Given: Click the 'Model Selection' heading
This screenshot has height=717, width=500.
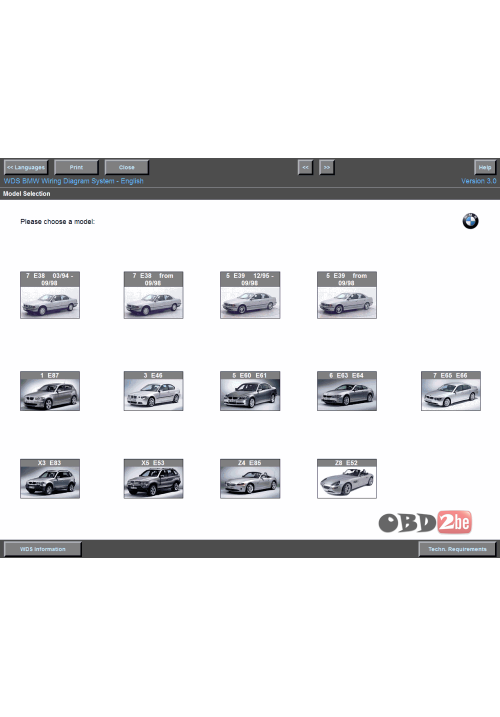Looking at the screenshot, I should 27,194.
